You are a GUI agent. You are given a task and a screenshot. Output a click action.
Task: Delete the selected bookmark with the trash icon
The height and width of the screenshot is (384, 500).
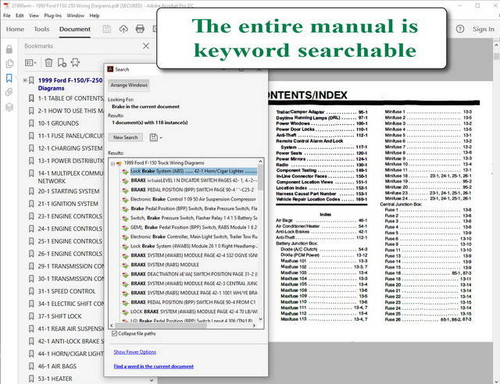49,62
